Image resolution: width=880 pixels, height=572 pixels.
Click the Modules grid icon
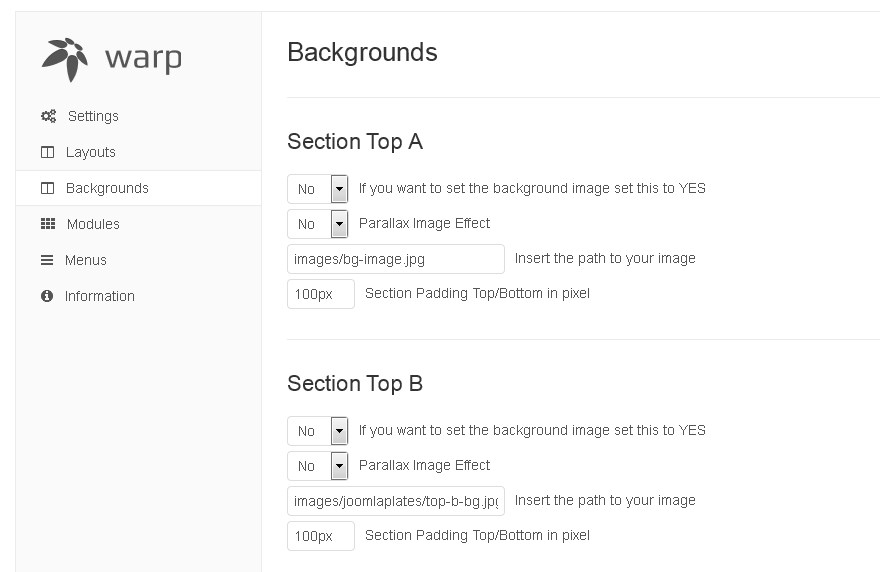pos(47,224)
